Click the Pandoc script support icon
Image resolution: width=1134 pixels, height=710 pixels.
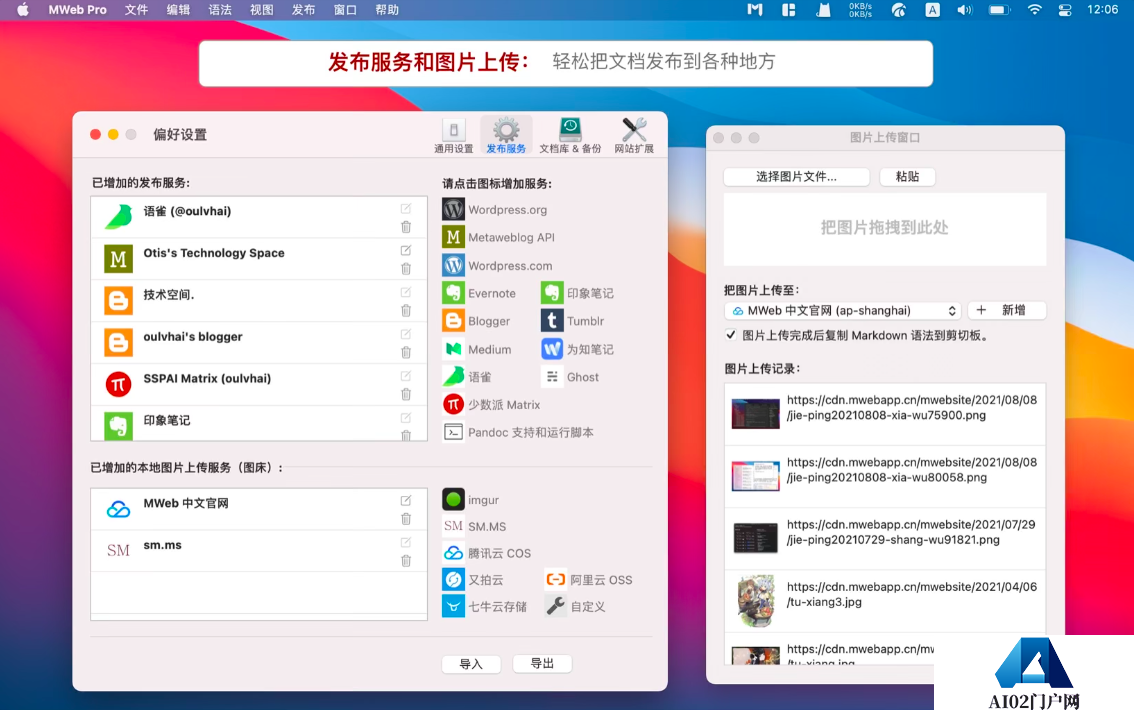453,432
